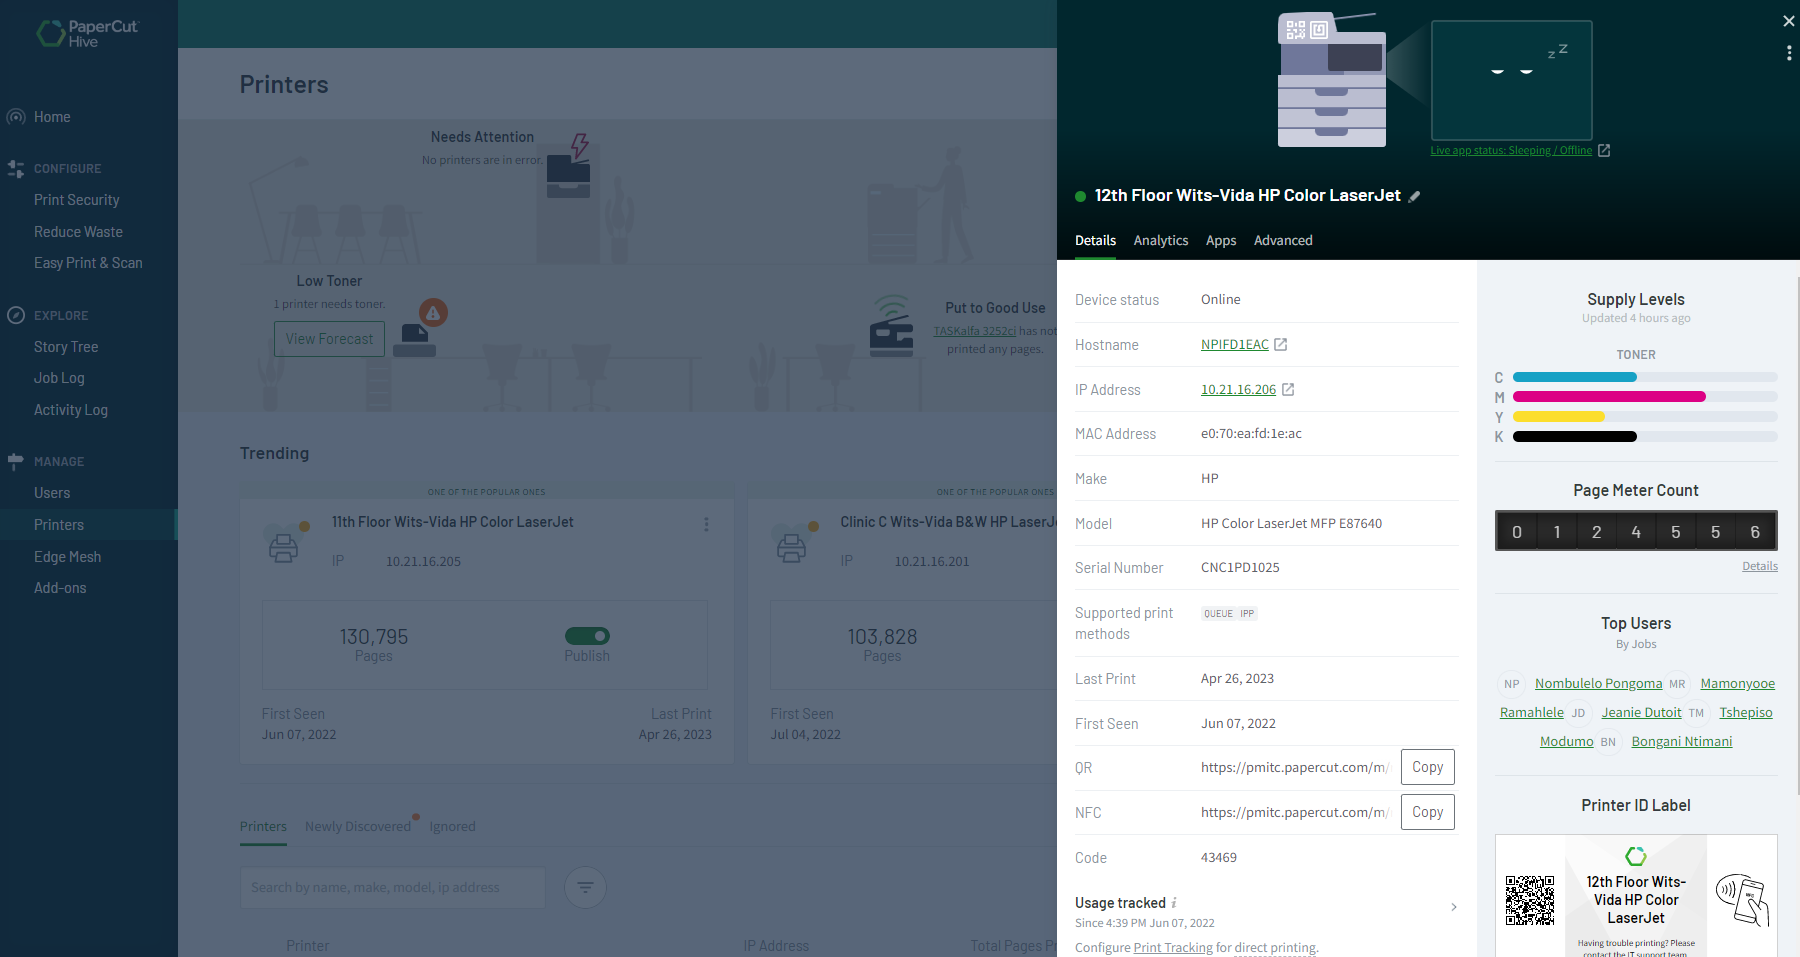Click the printer search input field

tap(393, 888)
